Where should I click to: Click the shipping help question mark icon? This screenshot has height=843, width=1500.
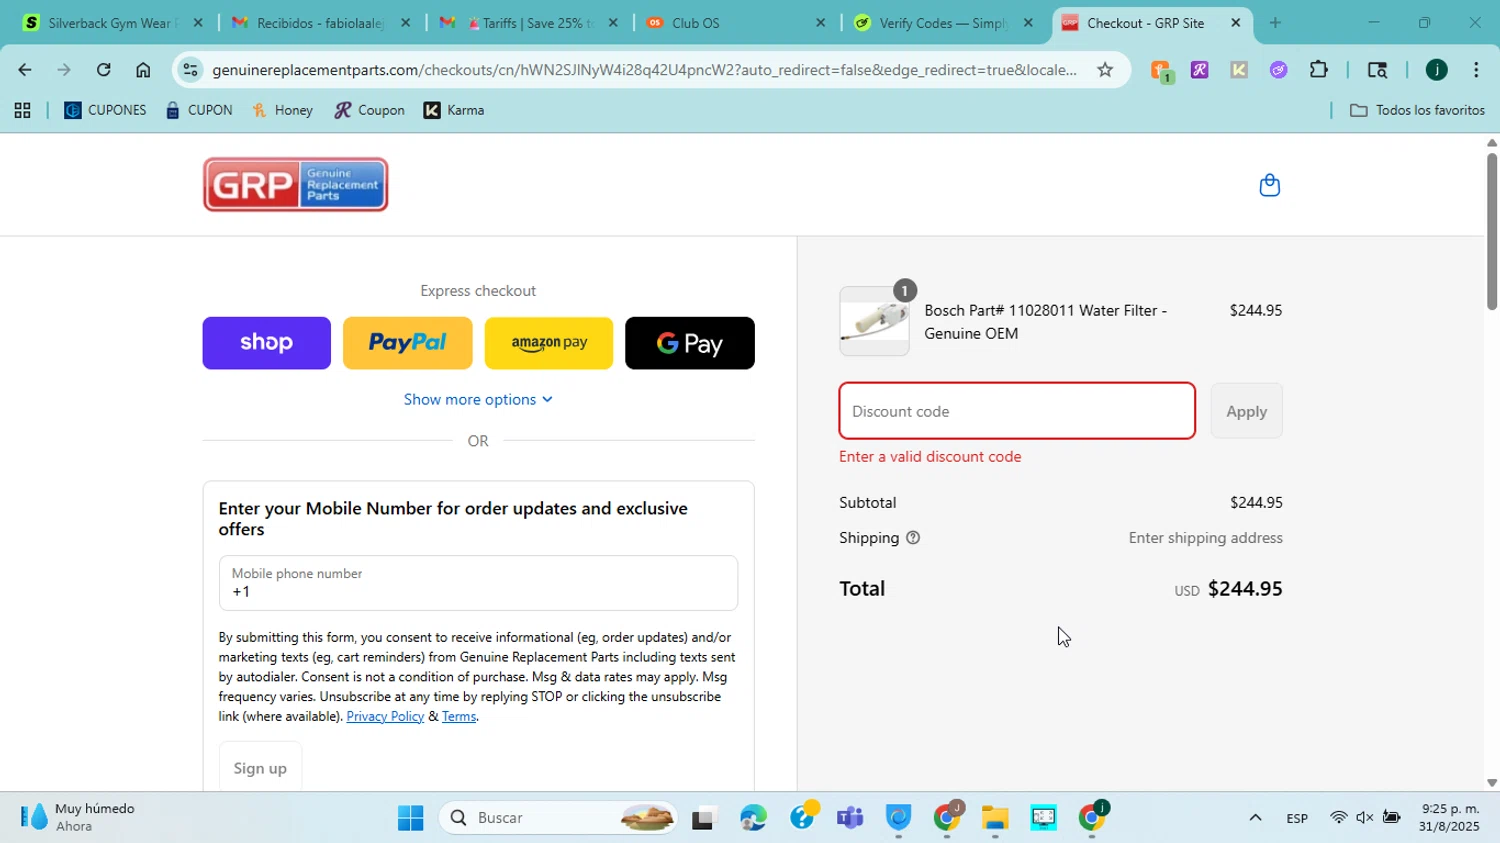[x=913, y=538]
